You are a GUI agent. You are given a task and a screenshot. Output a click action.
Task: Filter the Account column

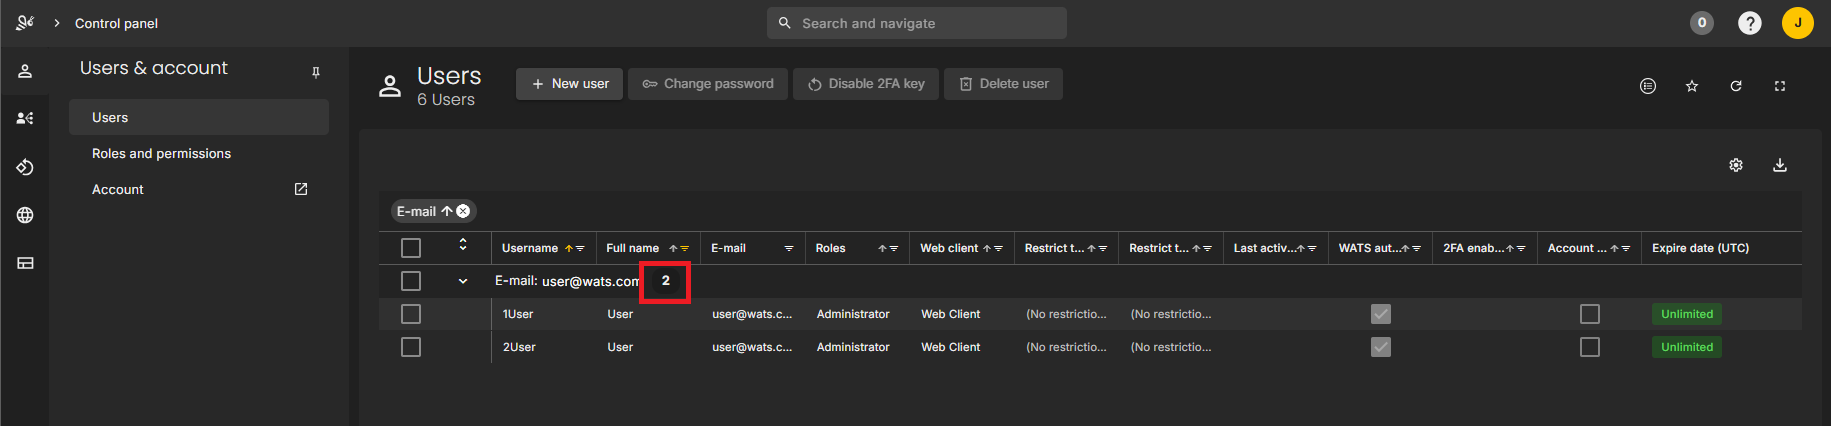1625,248
